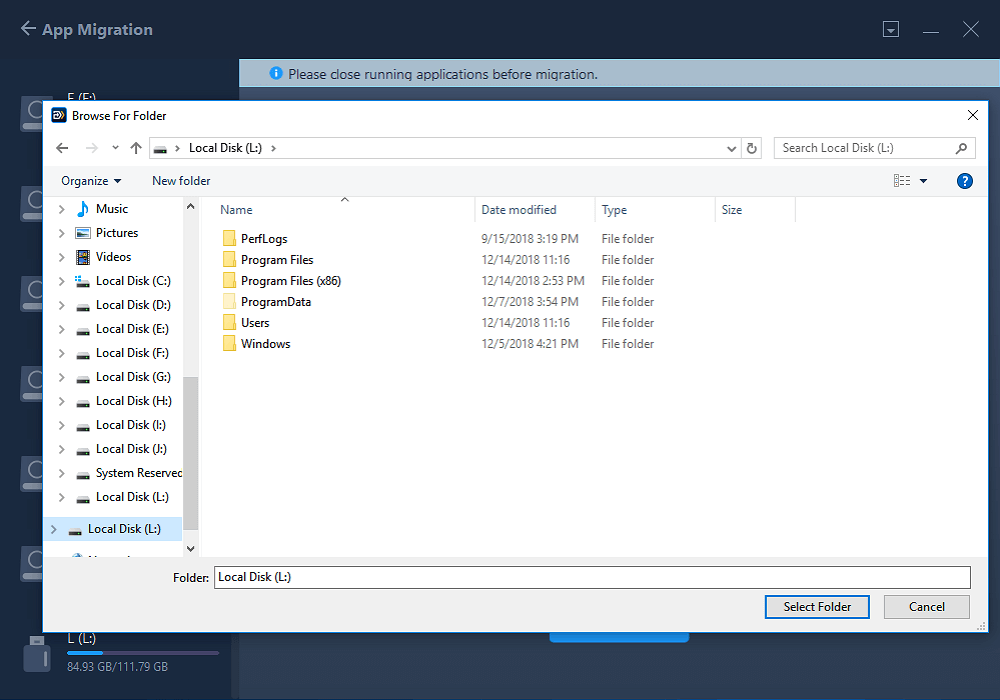This screenshot has height=700, width=1000.
Task: Expand the highlighted Local Disk (L:) node
Action: click(x=54, y=529)
